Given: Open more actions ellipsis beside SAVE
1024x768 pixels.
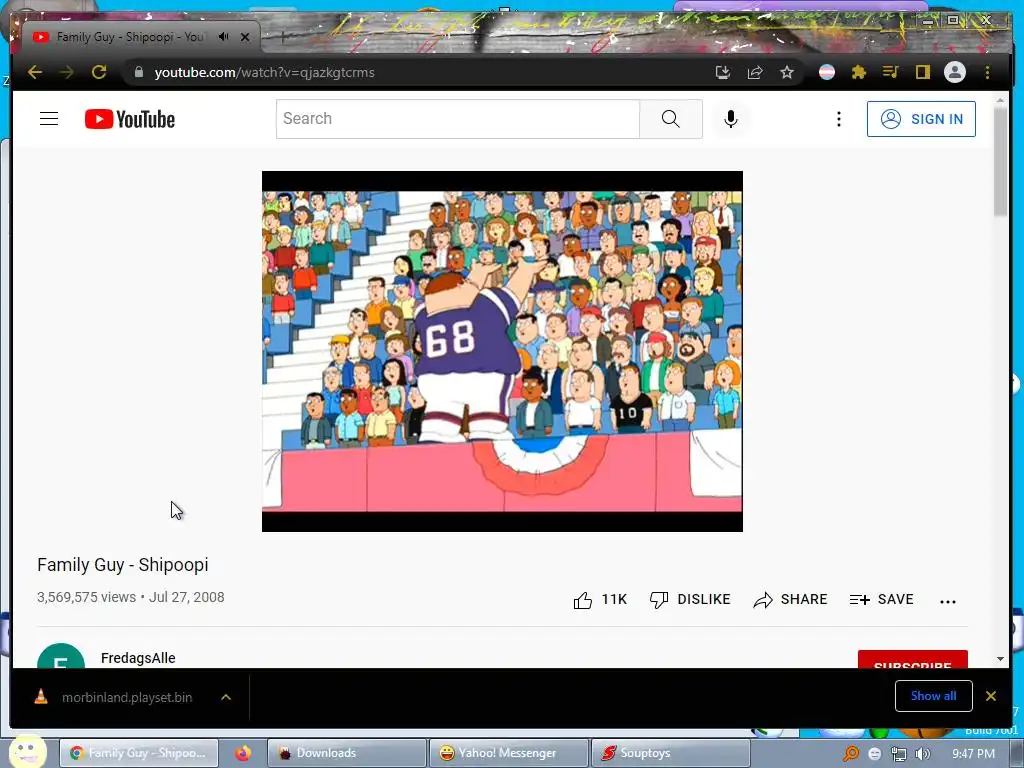Looking at the screenshot, I should pyautogui.click(x=948, y=601).
